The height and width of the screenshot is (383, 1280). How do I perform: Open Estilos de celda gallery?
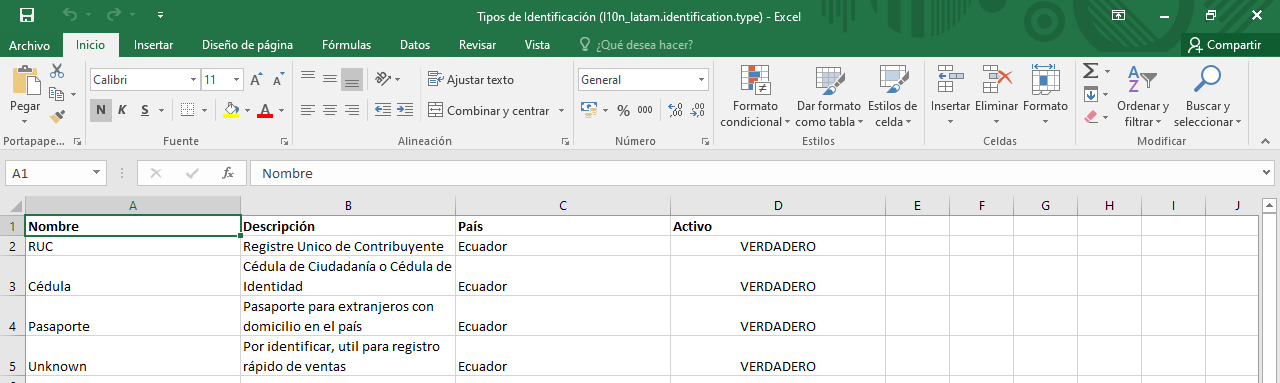892,96
